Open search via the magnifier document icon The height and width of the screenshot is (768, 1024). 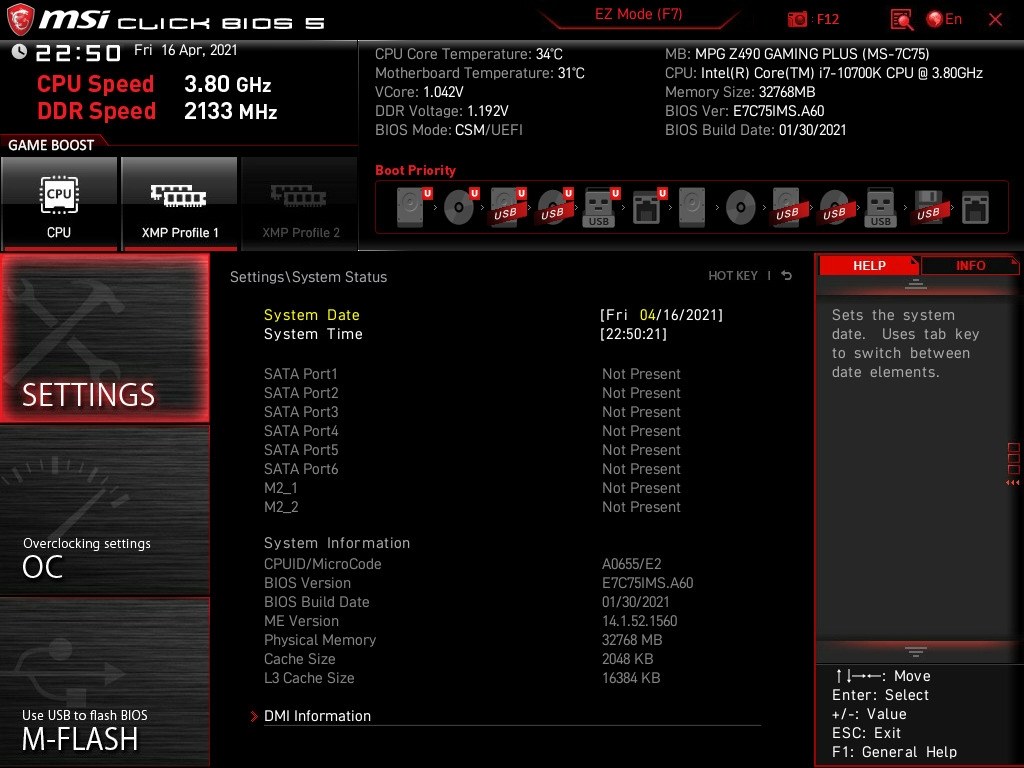(899, 19)
